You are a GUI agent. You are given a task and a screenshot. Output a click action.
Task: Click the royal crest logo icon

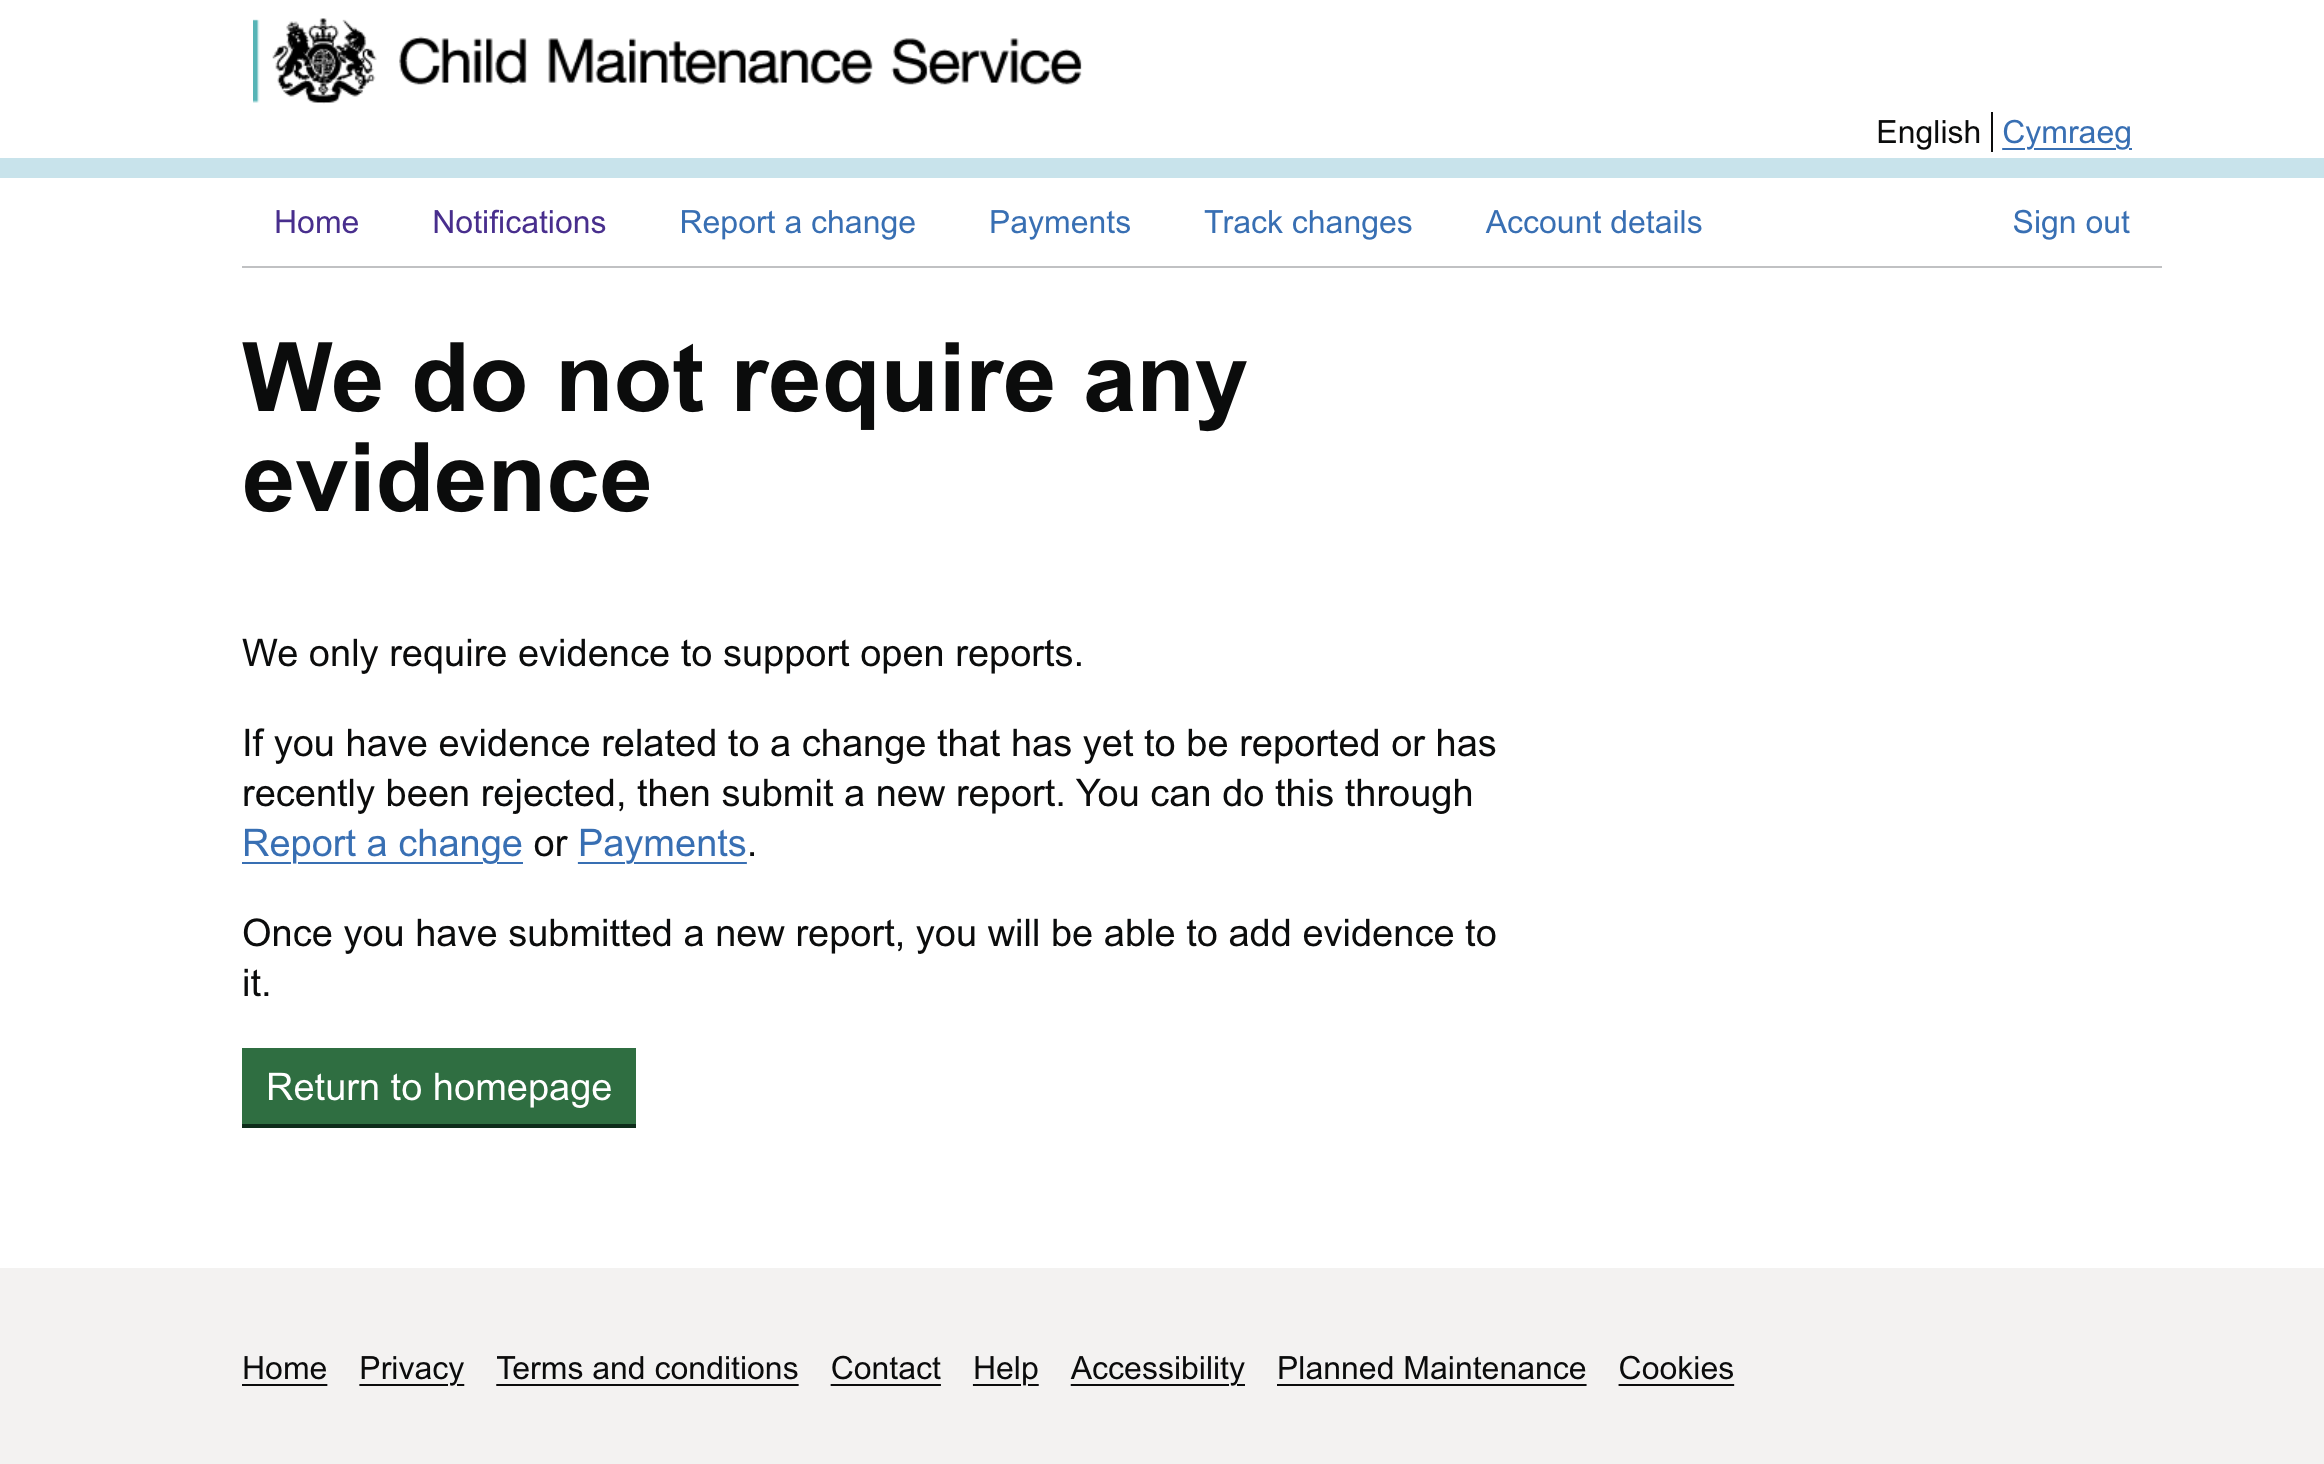point(323,62)
